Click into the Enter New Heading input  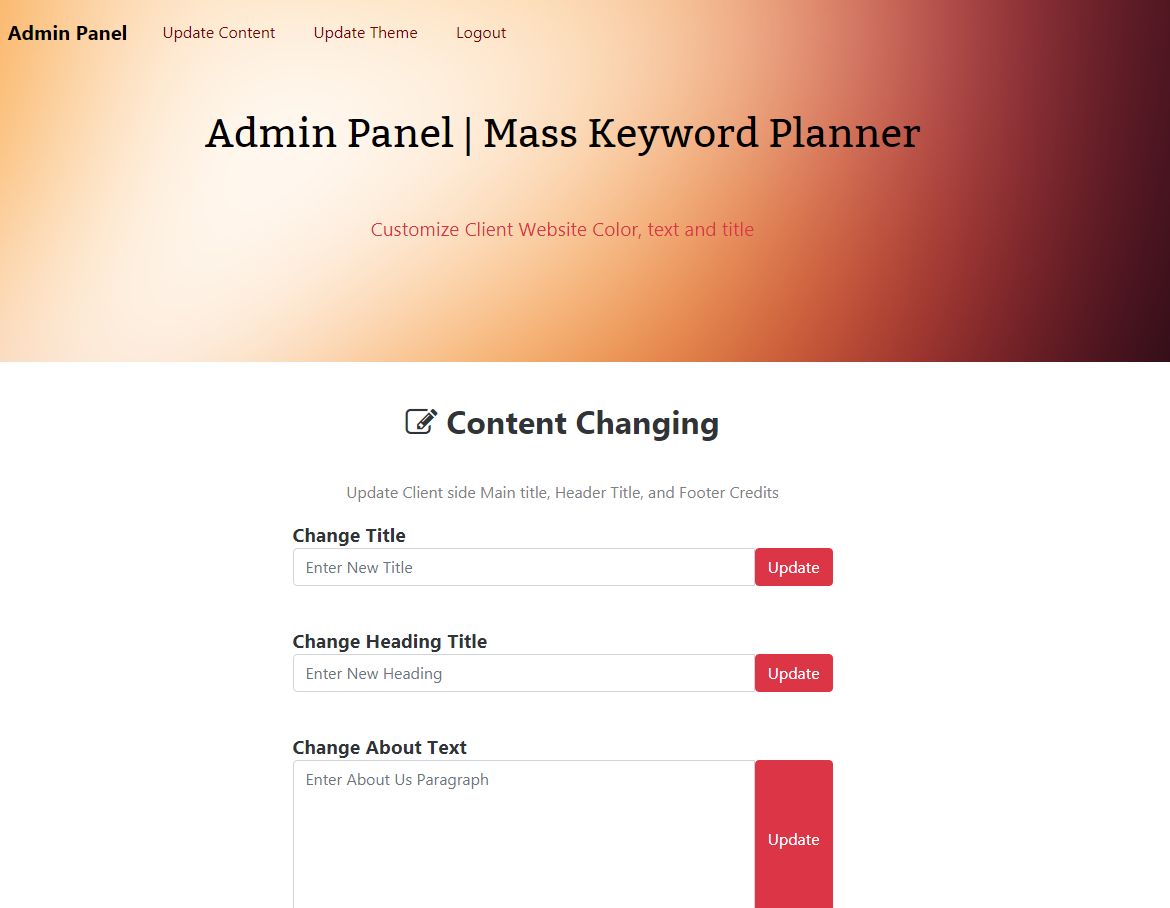point(523,673)
